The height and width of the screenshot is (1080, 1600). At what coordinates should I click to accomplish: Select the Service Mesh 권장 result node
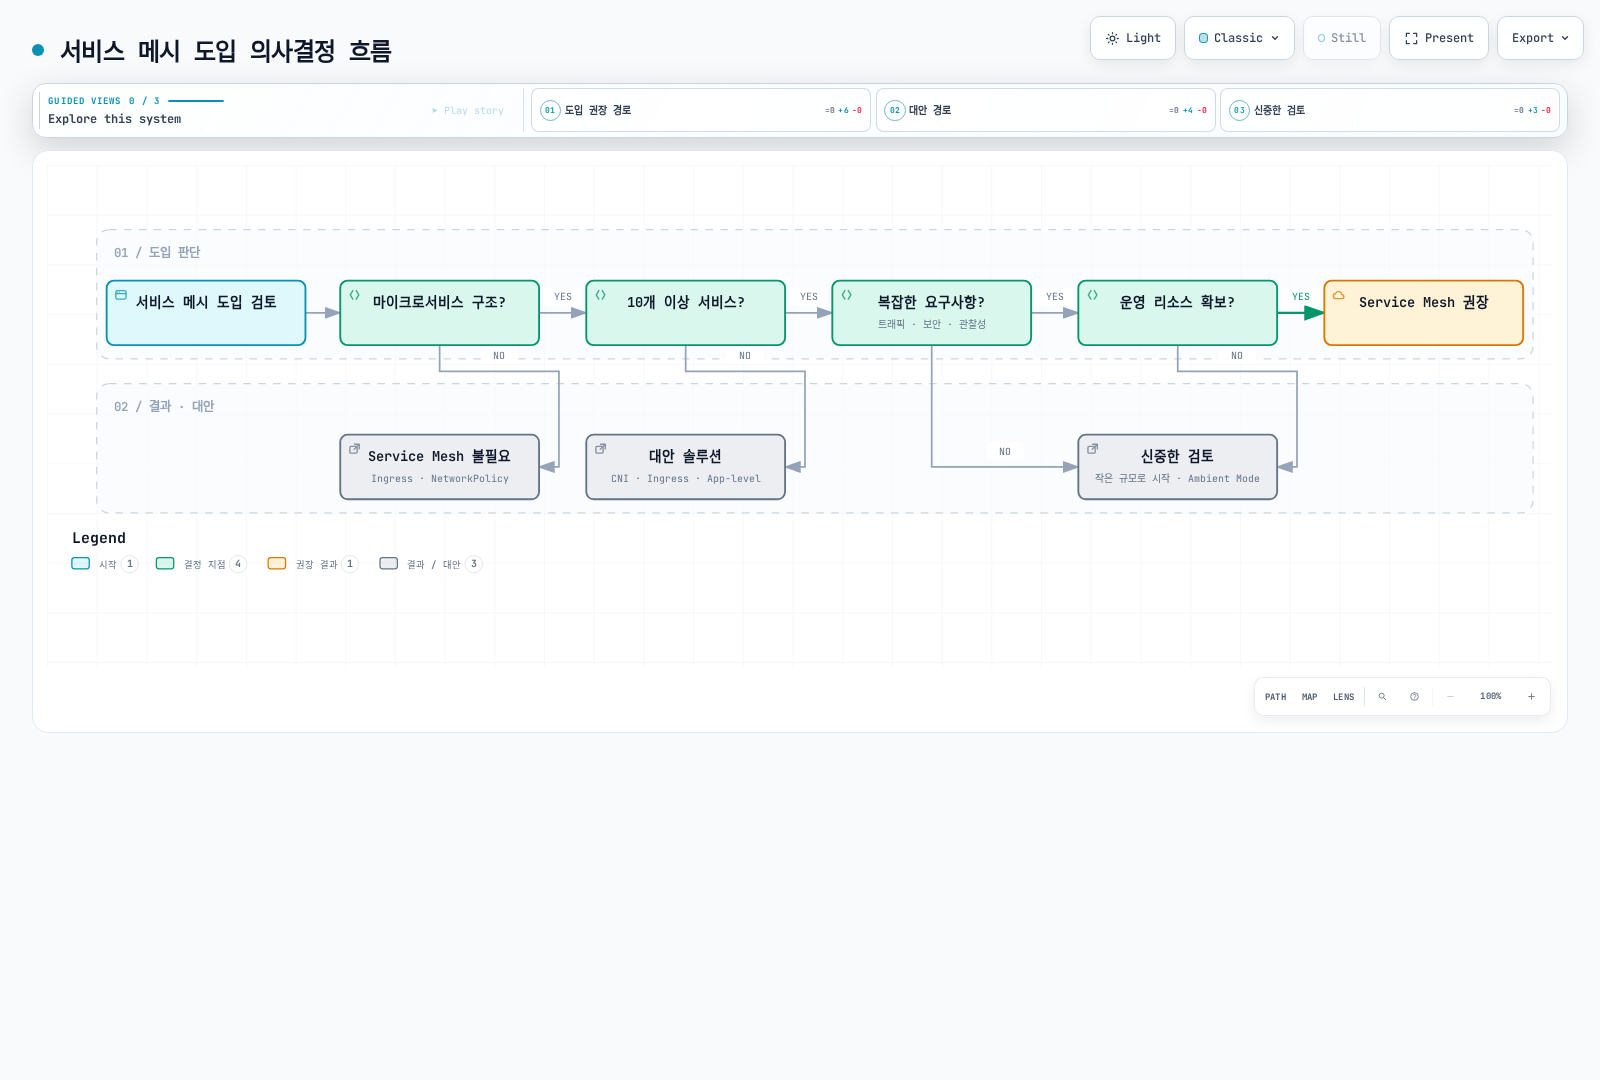pyautogui.click(x=1424, y=313)
